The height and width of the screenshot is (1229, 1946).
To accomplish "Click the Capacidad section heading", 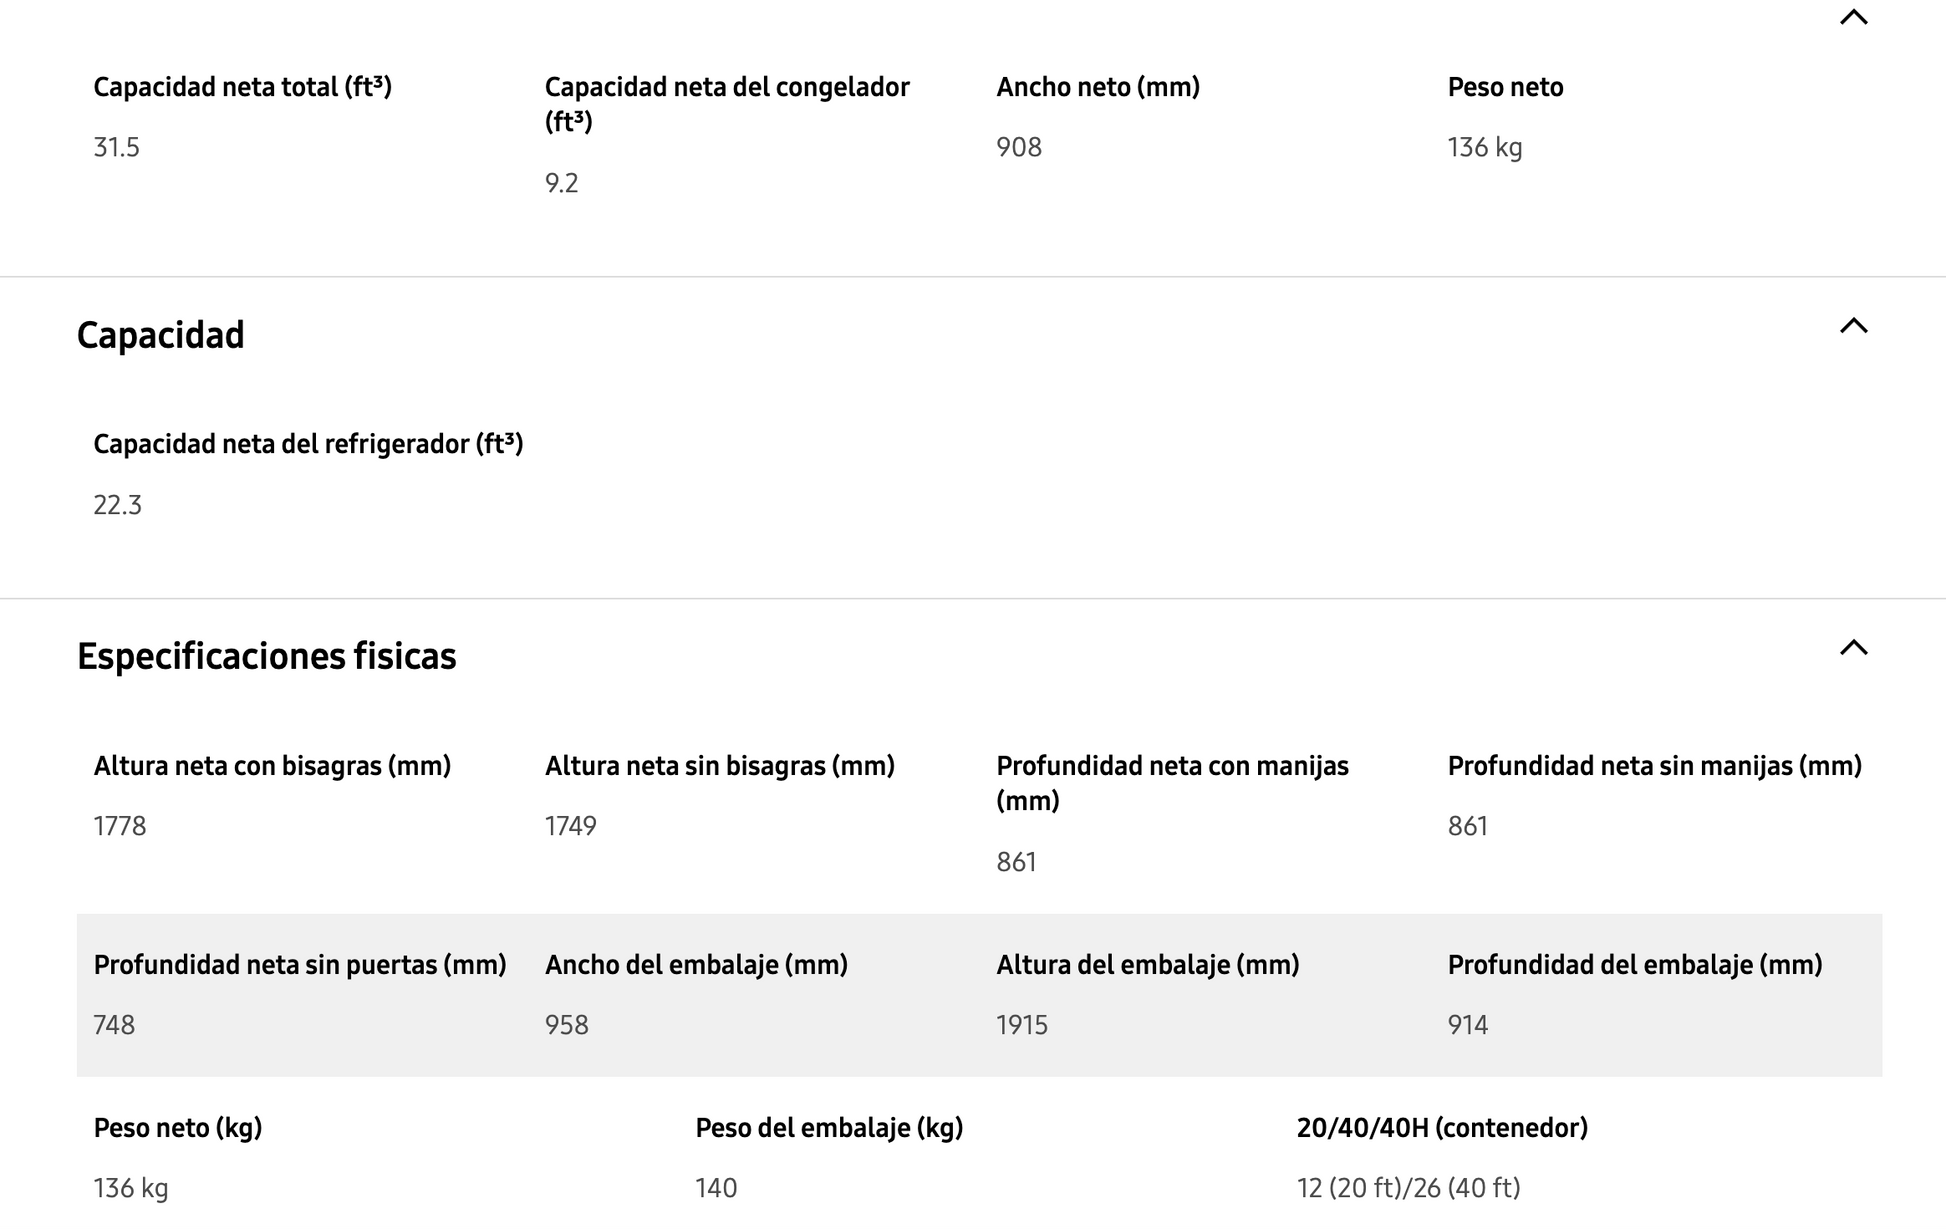I will pyautogui.click(x=160, y=335).
